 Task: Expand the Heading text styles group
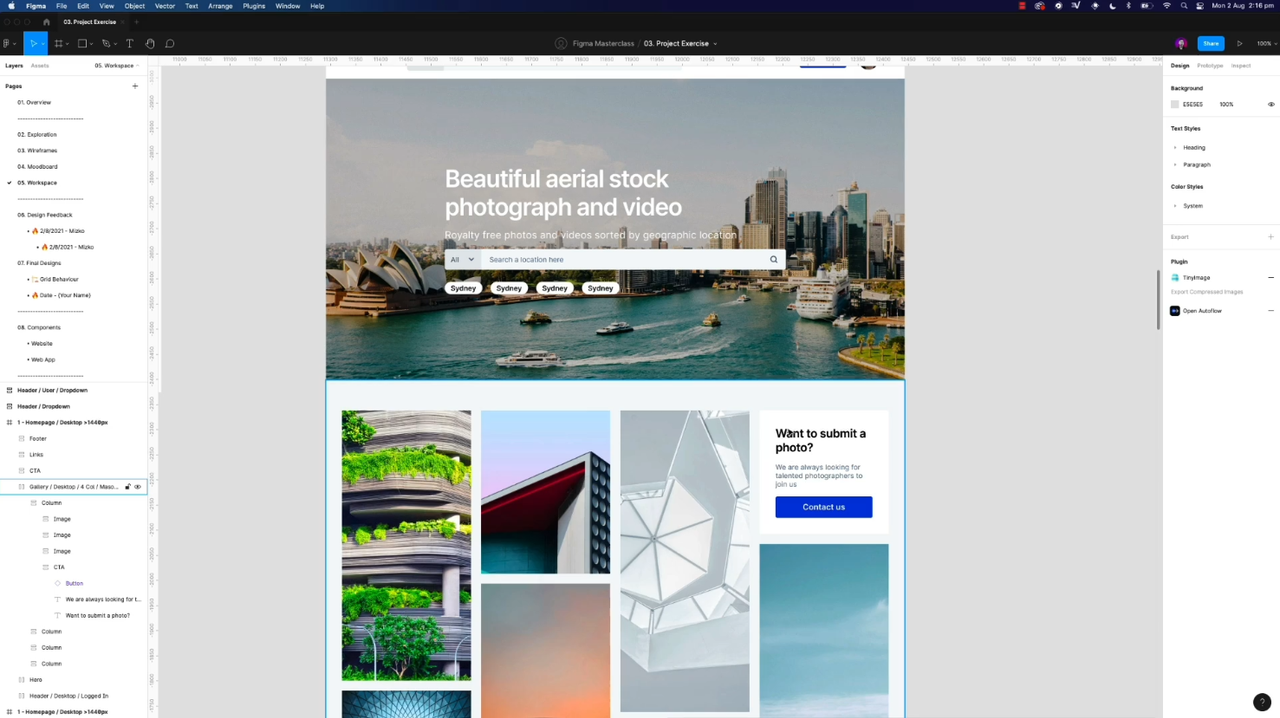click(1175, 147)
